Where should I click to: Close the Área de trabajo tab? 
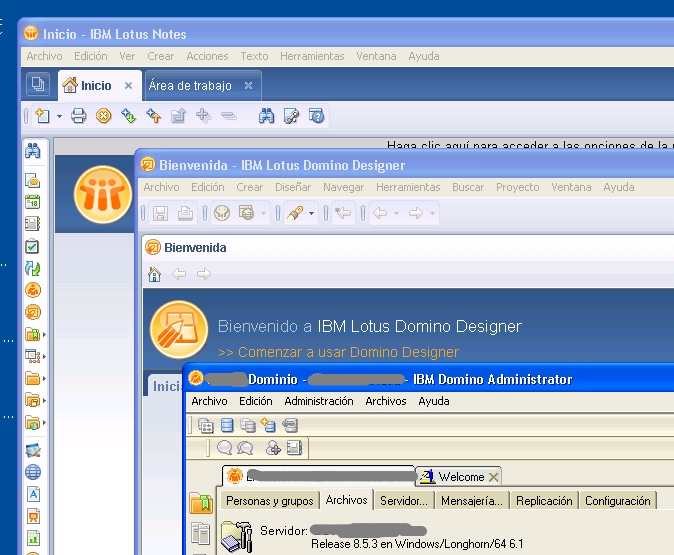coord(248,86)
